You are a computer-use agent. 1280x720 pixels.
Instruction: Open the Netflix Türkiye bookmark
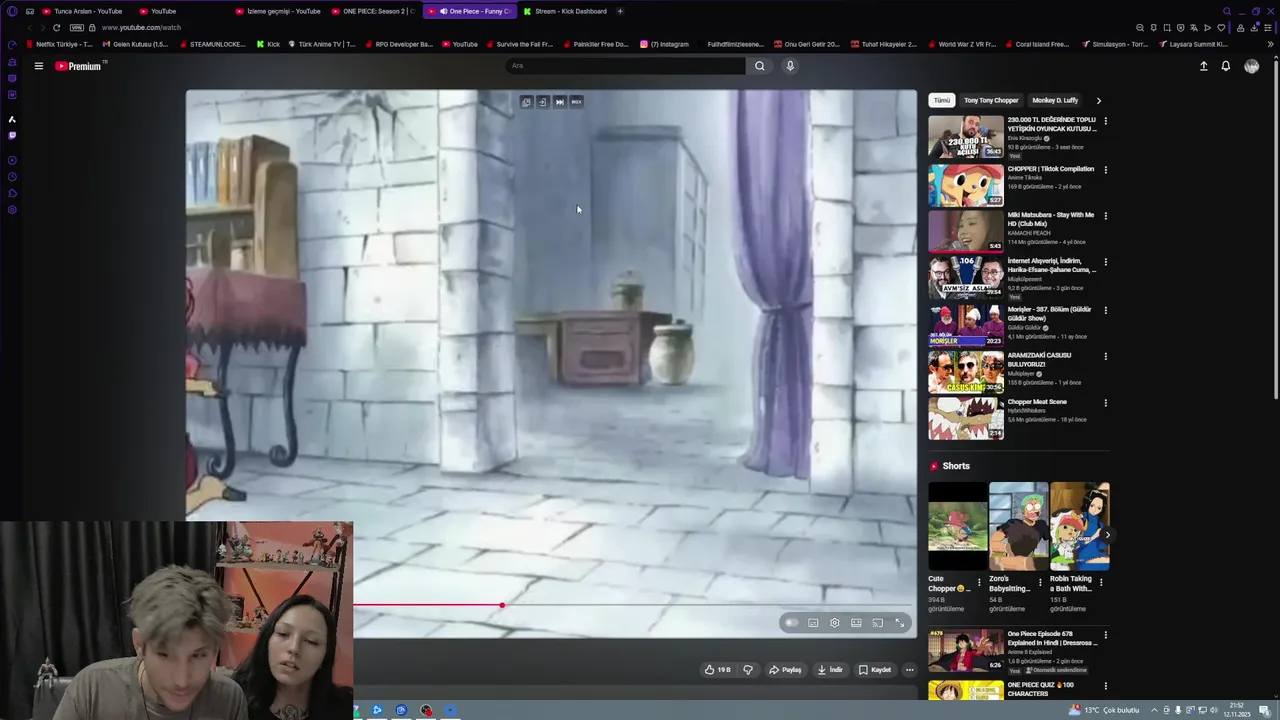click(x=59, y=44)
